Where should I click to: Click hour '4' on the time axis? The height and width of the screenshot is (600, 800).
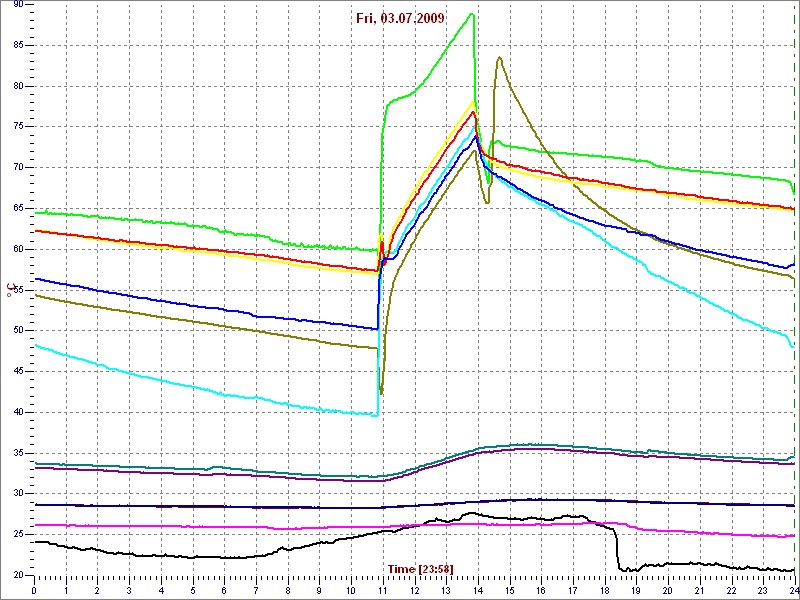click(161, 589)
